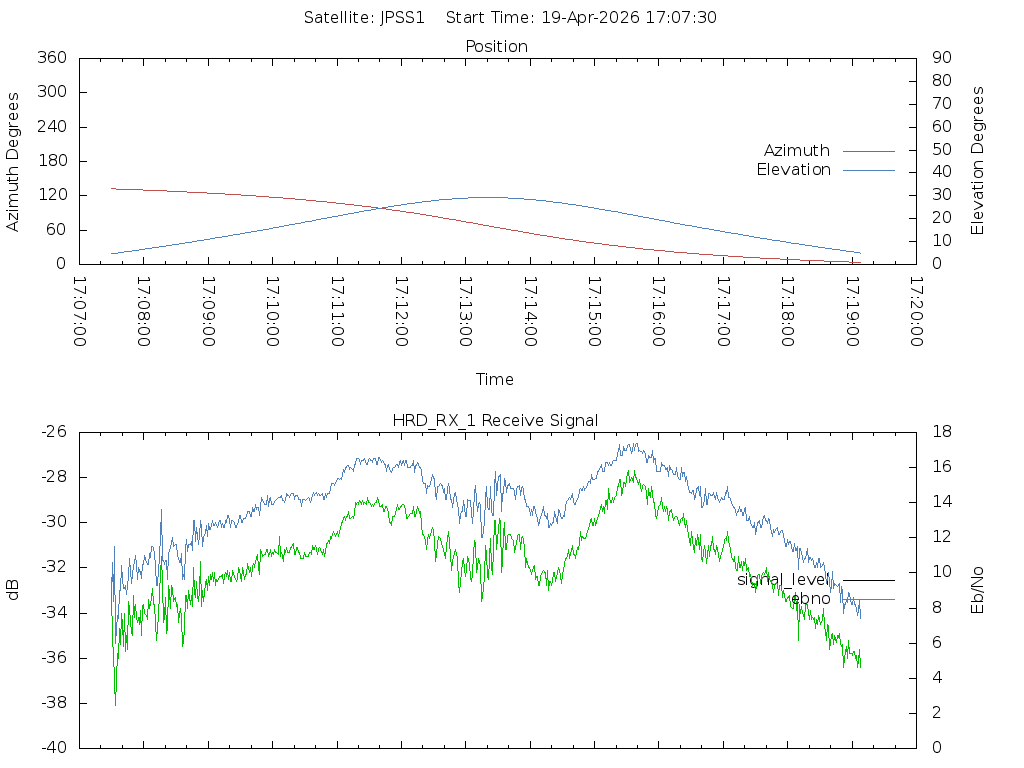This screenshot has width=1024, height=768.
Task: Click the ebno legend entry text
Action: click(810, 599)
